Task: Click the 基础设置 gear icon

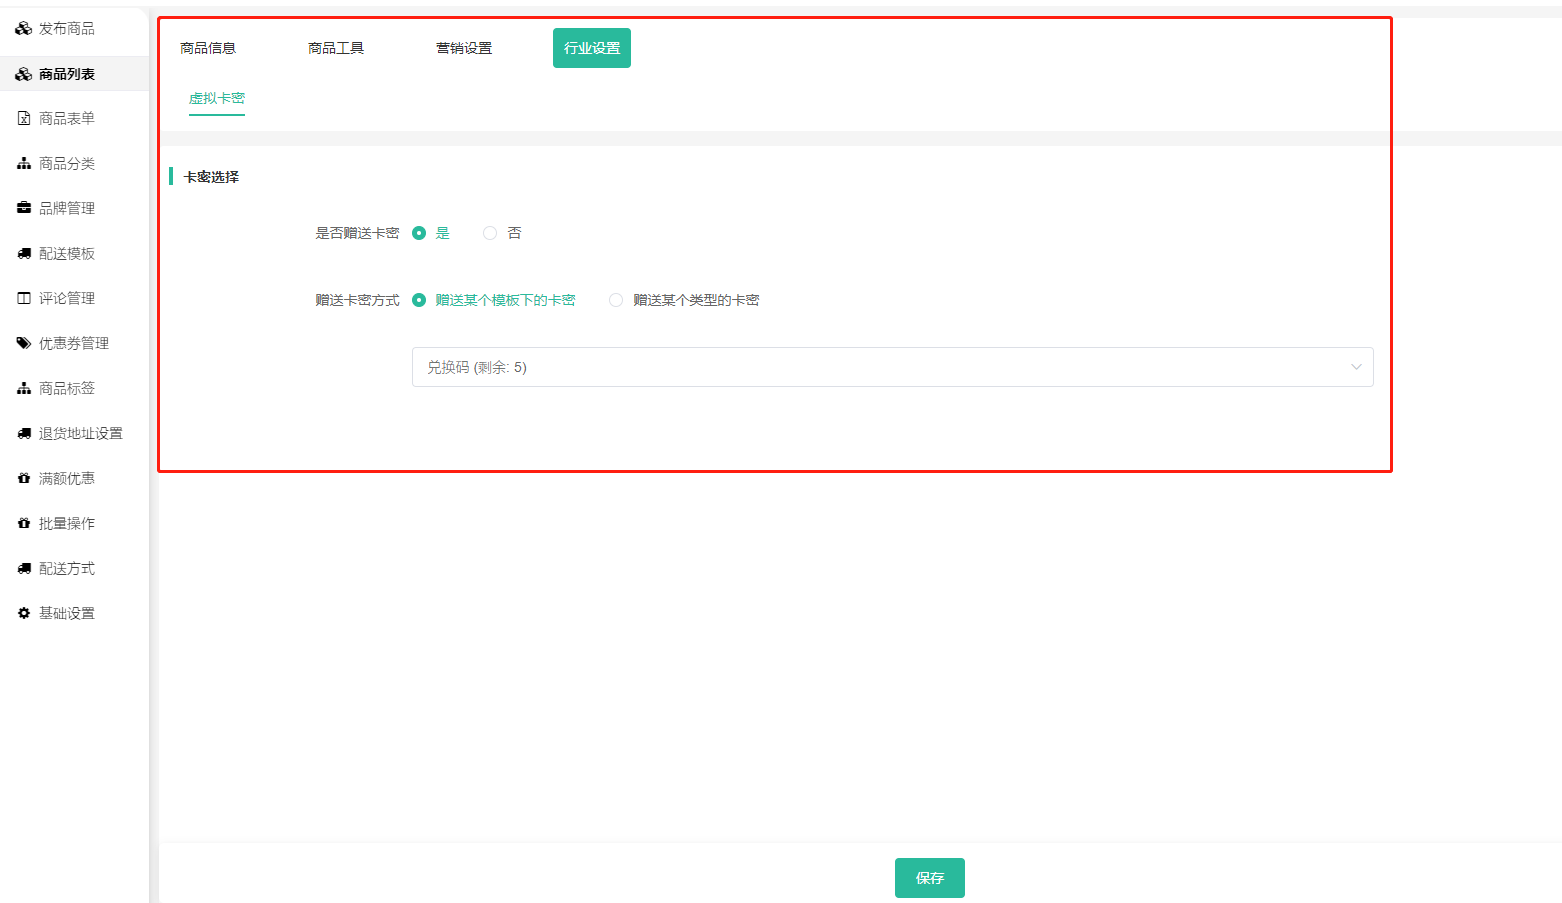Action: [x=24, y=613]
